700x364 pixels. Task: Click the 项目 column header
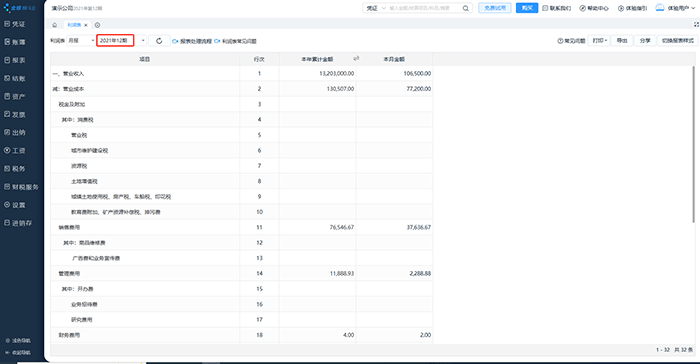145,59
